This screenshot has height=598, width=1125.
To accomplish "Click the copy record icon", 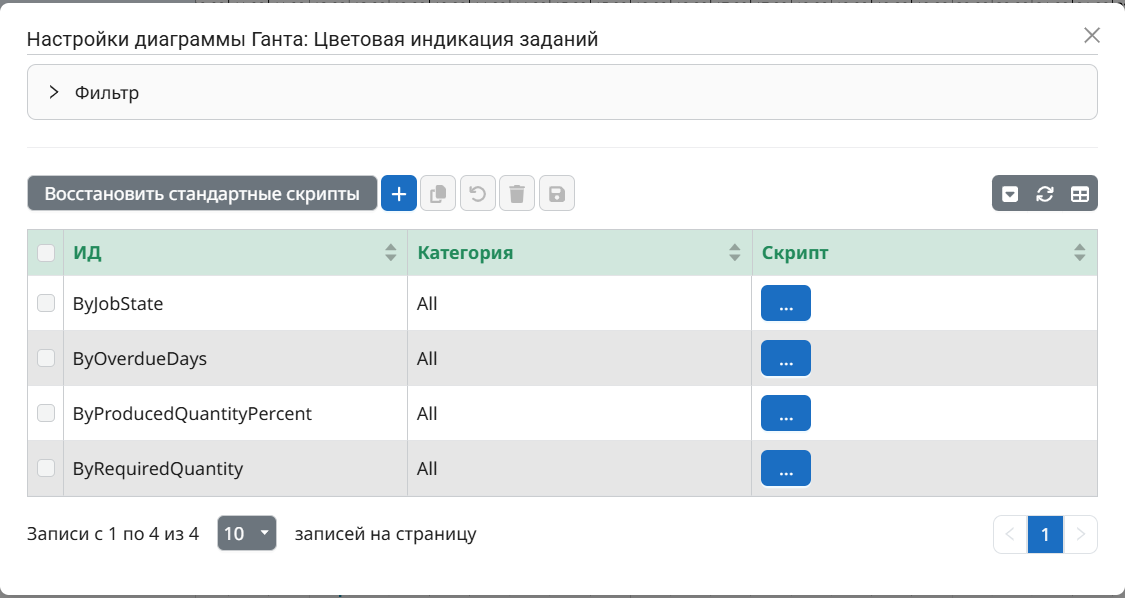I will pos(438,194).
